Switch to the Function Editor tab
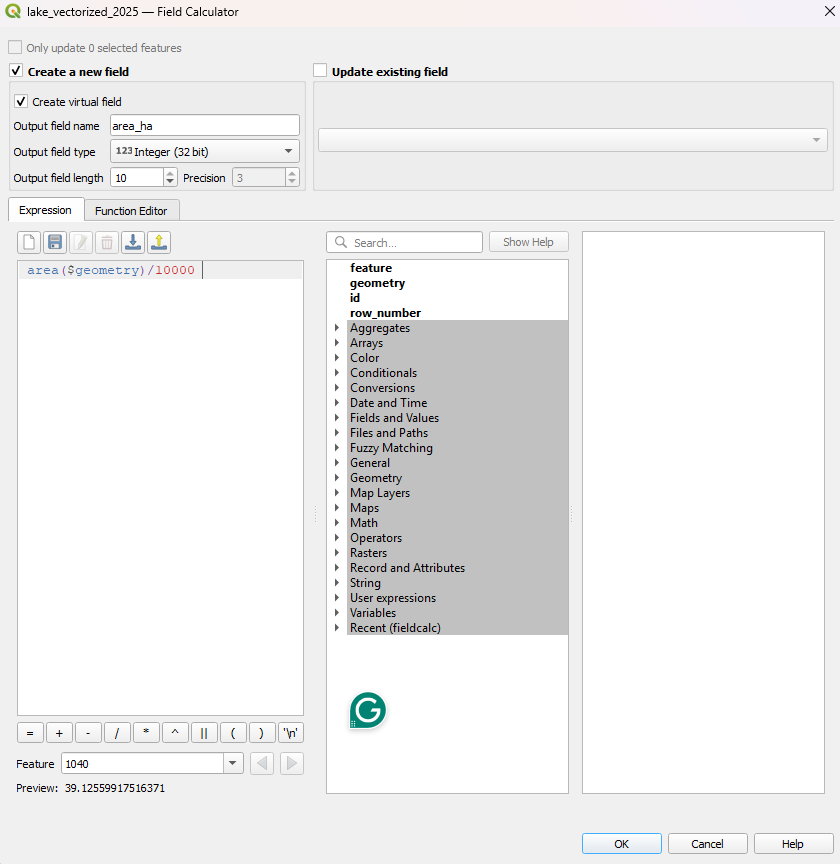 (131, 211)
